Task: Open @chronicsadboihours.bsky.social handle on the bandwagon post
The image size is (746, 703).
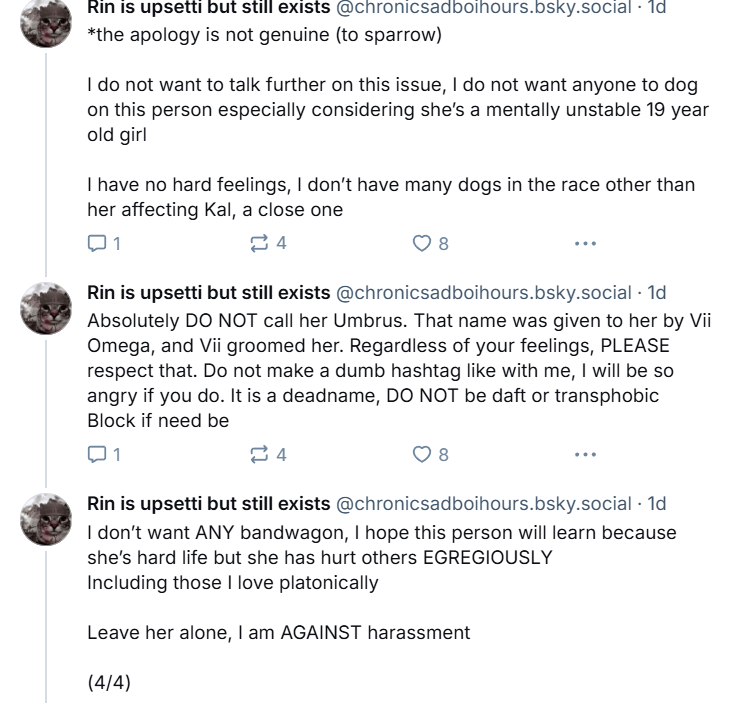Action: [484, 504]
